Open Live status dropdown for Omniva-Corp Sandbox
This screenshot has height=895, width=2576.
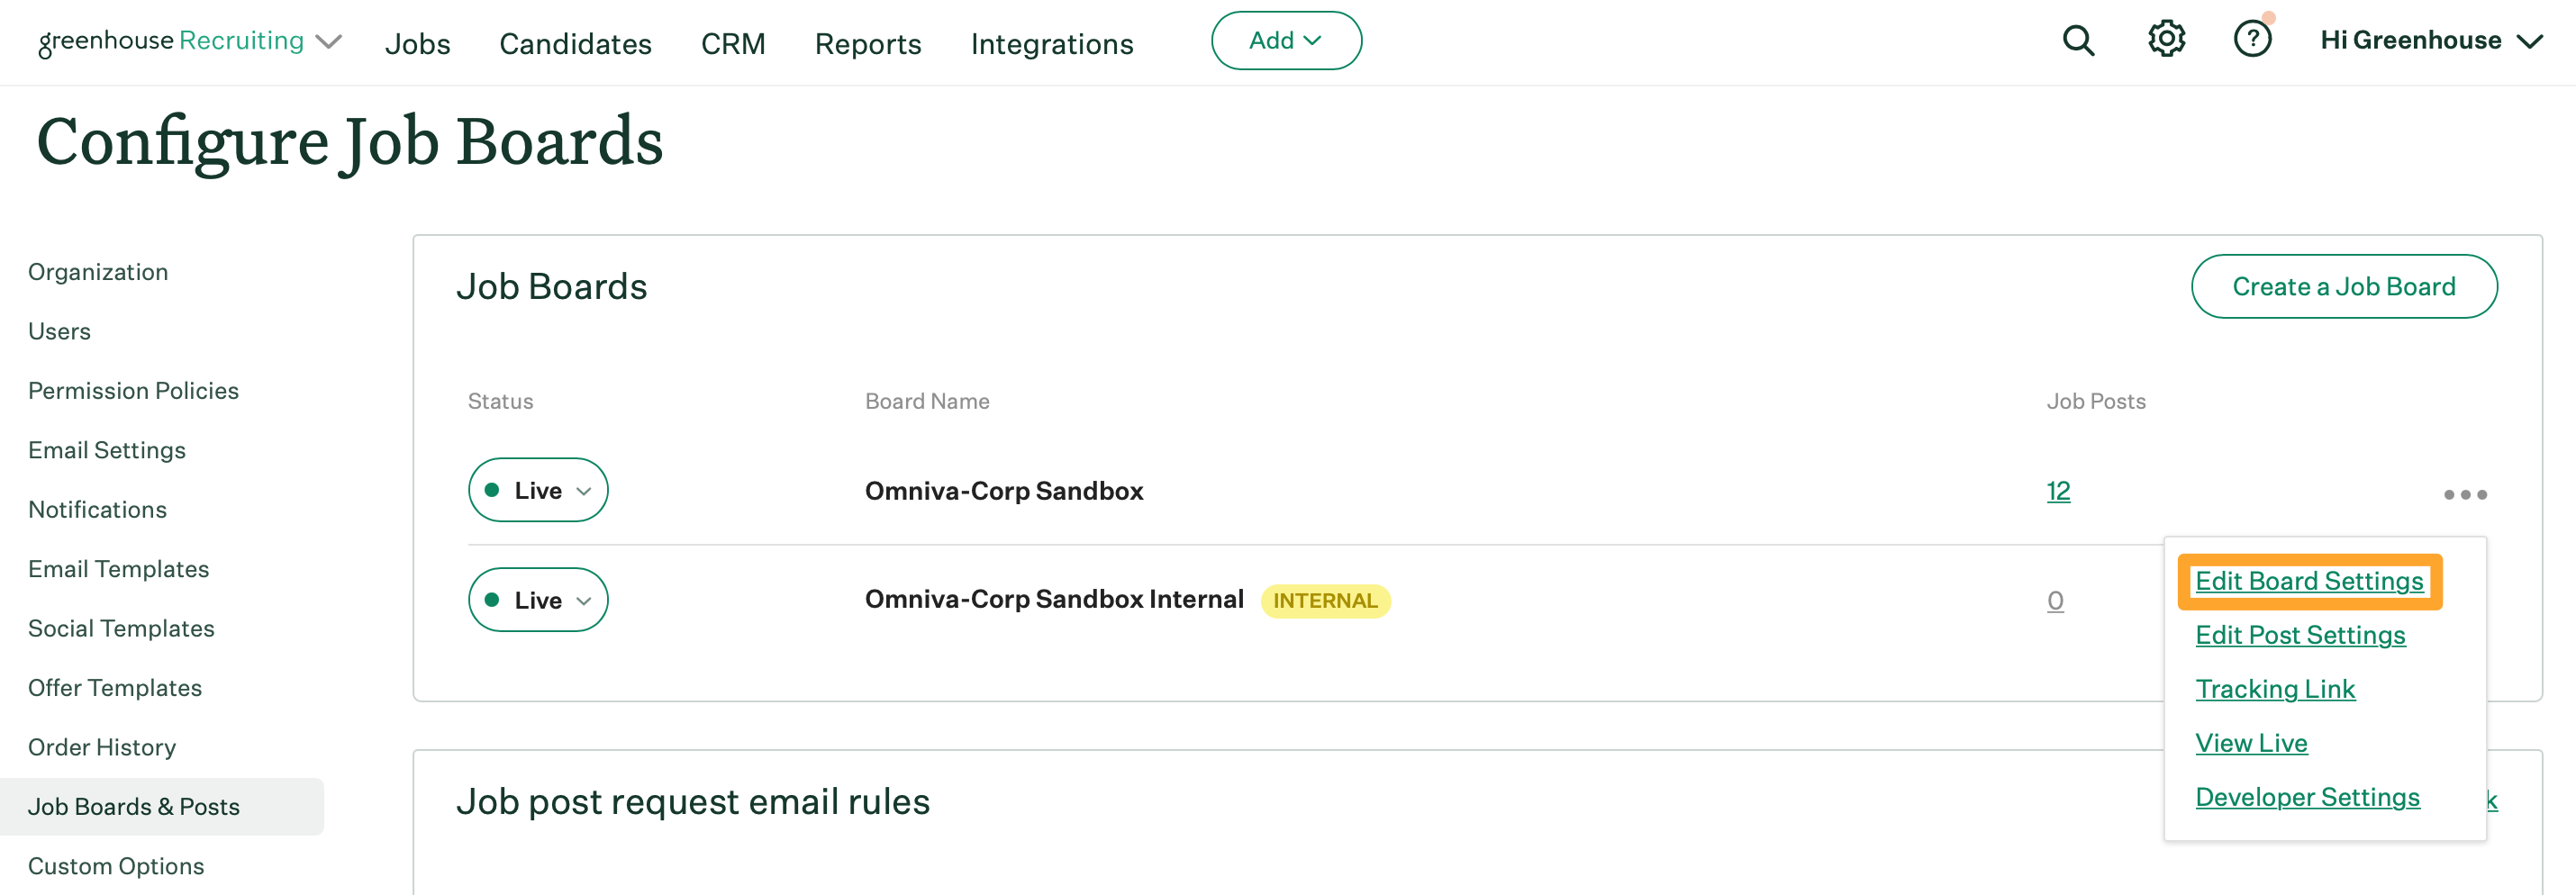538,490
